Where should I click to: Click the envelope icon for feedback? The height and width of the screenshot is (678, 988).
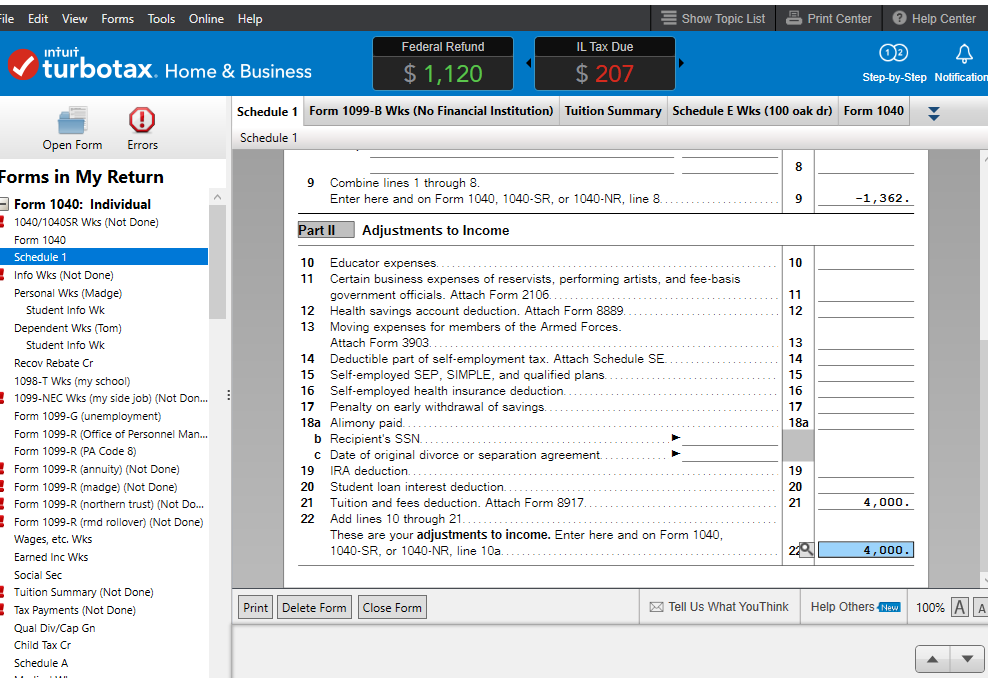tap(656, 607)
